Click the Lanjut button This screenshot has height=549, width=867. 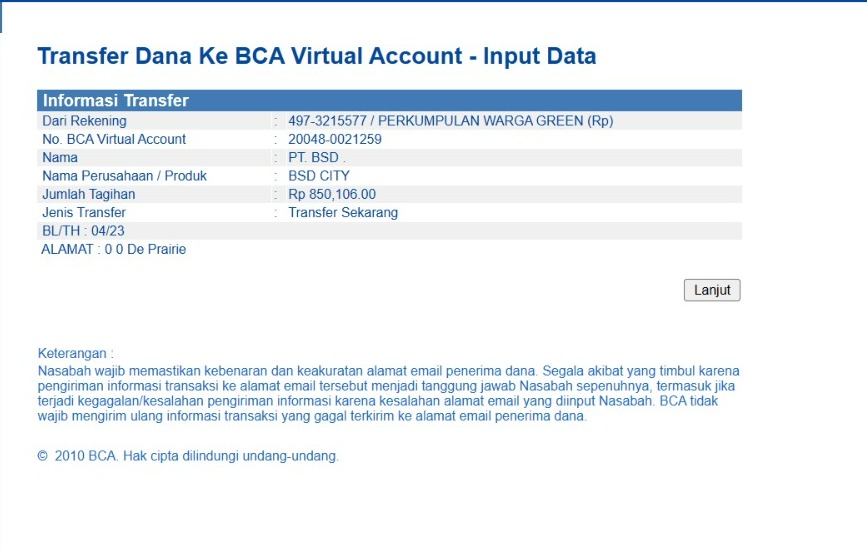(712, 290)
